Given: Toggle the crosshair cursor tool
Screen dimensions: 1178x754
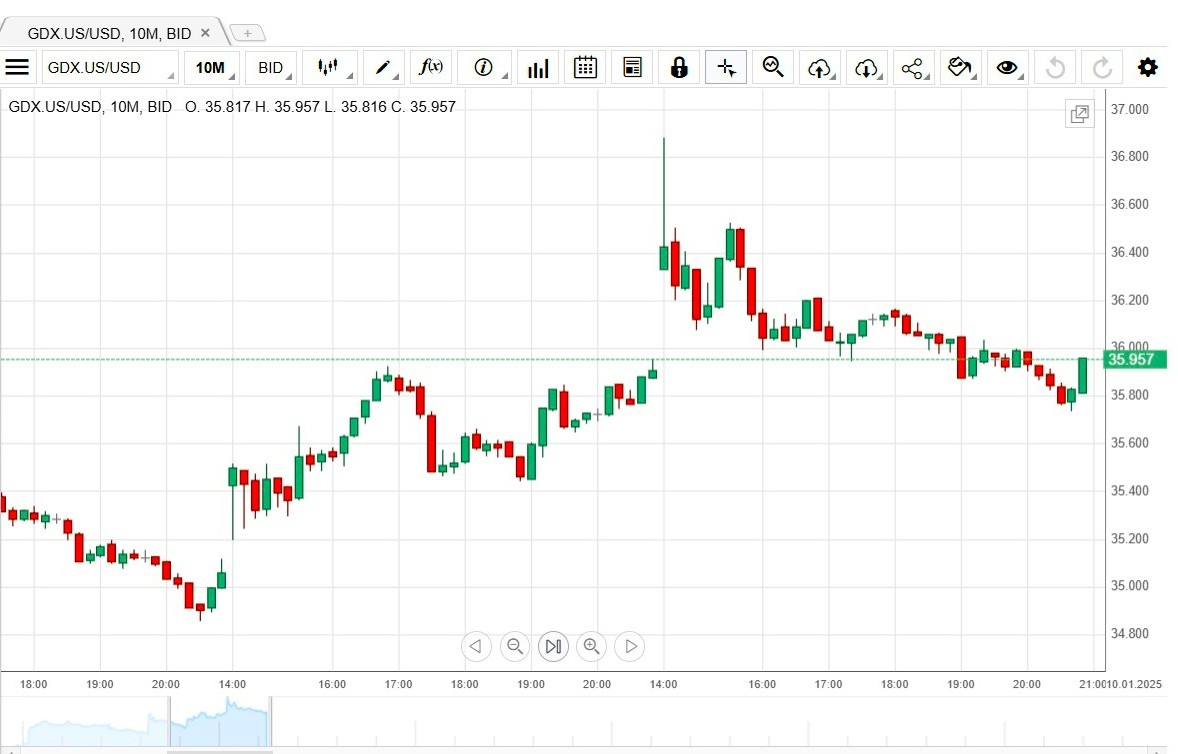Looking at the screenshot, I should (726, 68).
